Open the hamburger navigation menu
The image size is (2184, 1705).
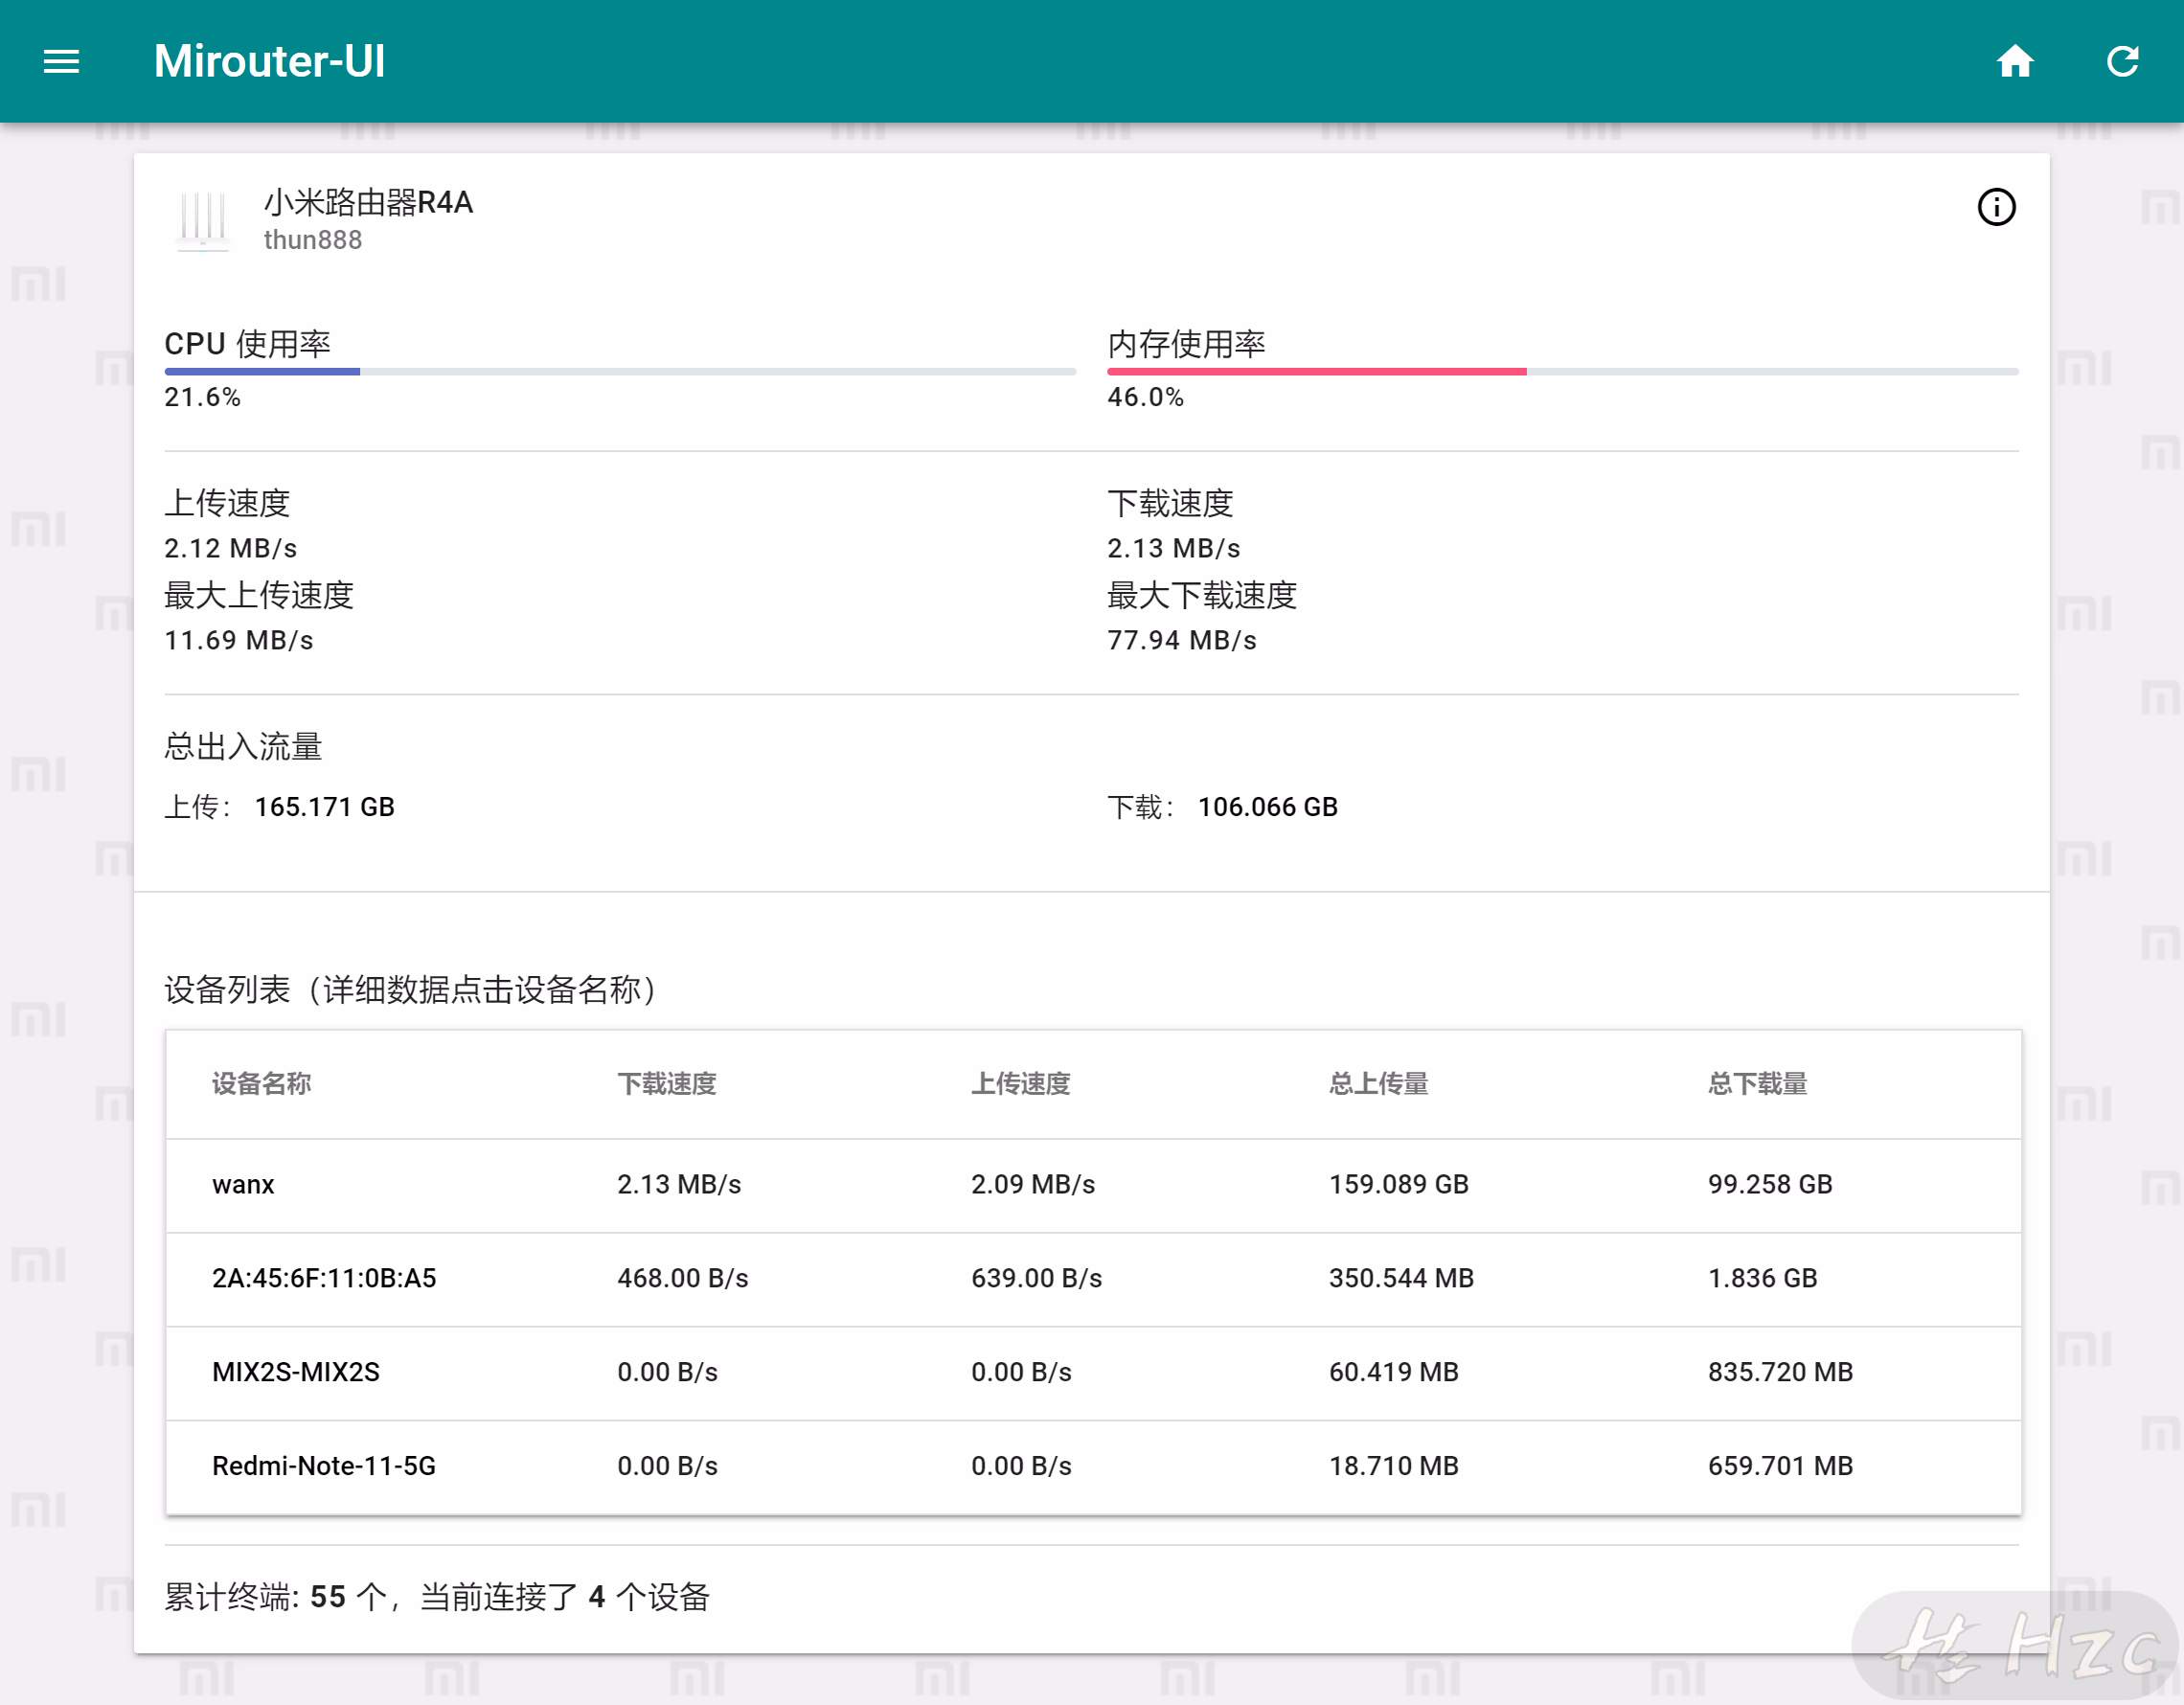pyautogui.click(x=61, y=62)
